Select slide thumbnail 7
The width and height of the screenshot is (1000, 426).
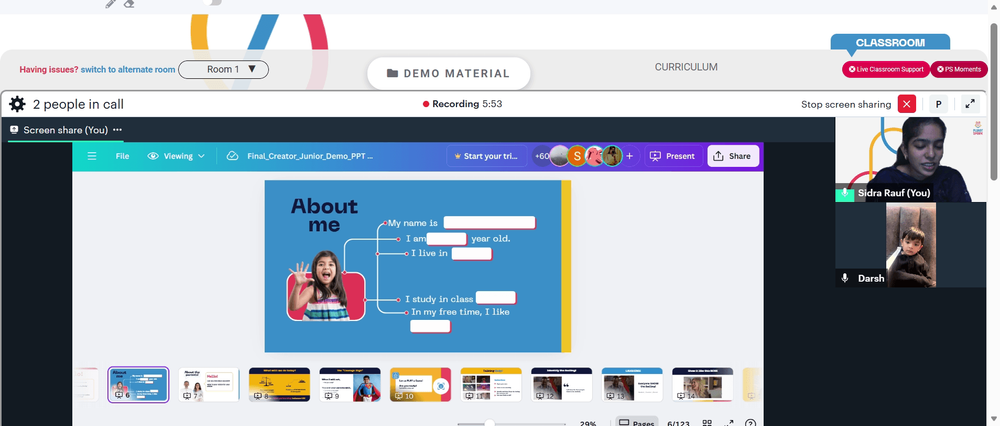point(209,385)
